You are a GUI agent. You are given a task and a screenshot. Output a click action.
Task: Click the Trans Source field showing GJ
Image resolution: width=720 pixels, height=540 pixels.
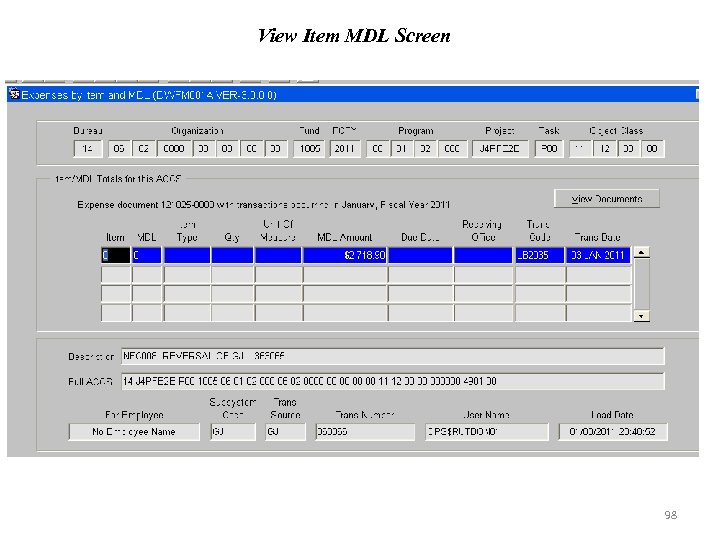[x=285, y=432]
